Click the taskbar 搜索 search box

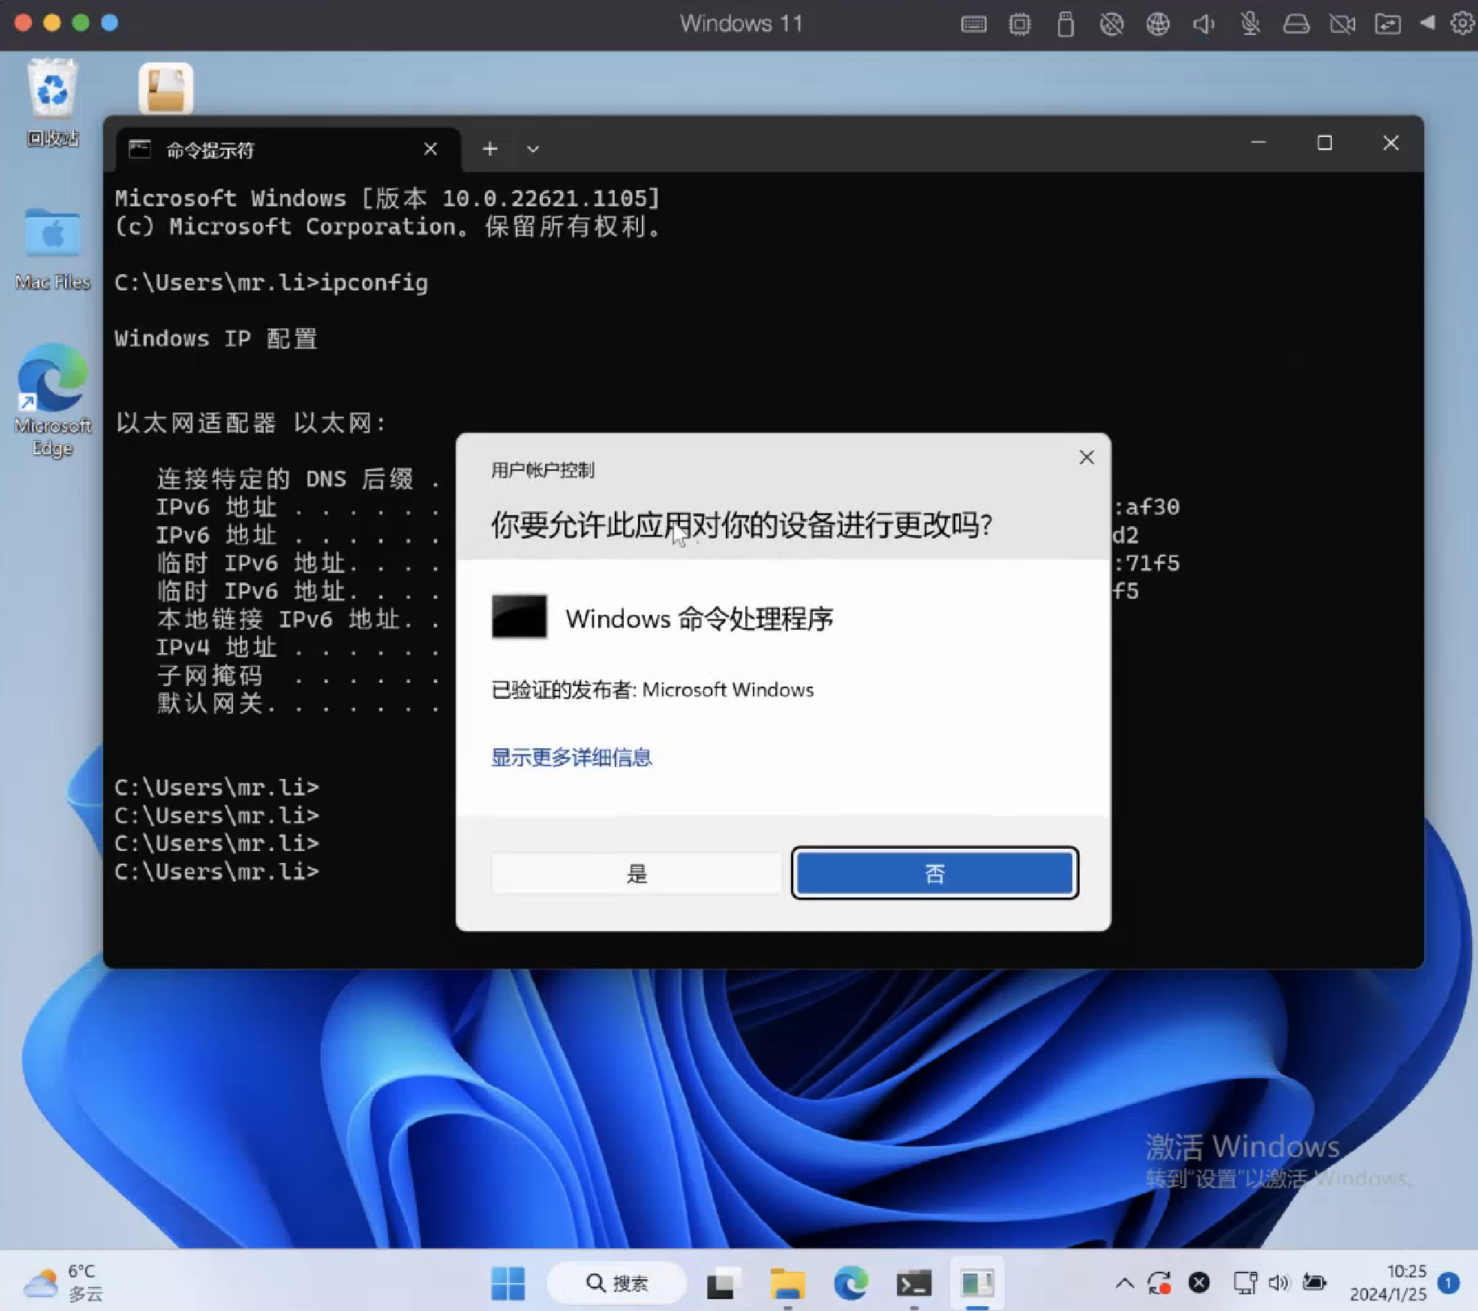617,1283
